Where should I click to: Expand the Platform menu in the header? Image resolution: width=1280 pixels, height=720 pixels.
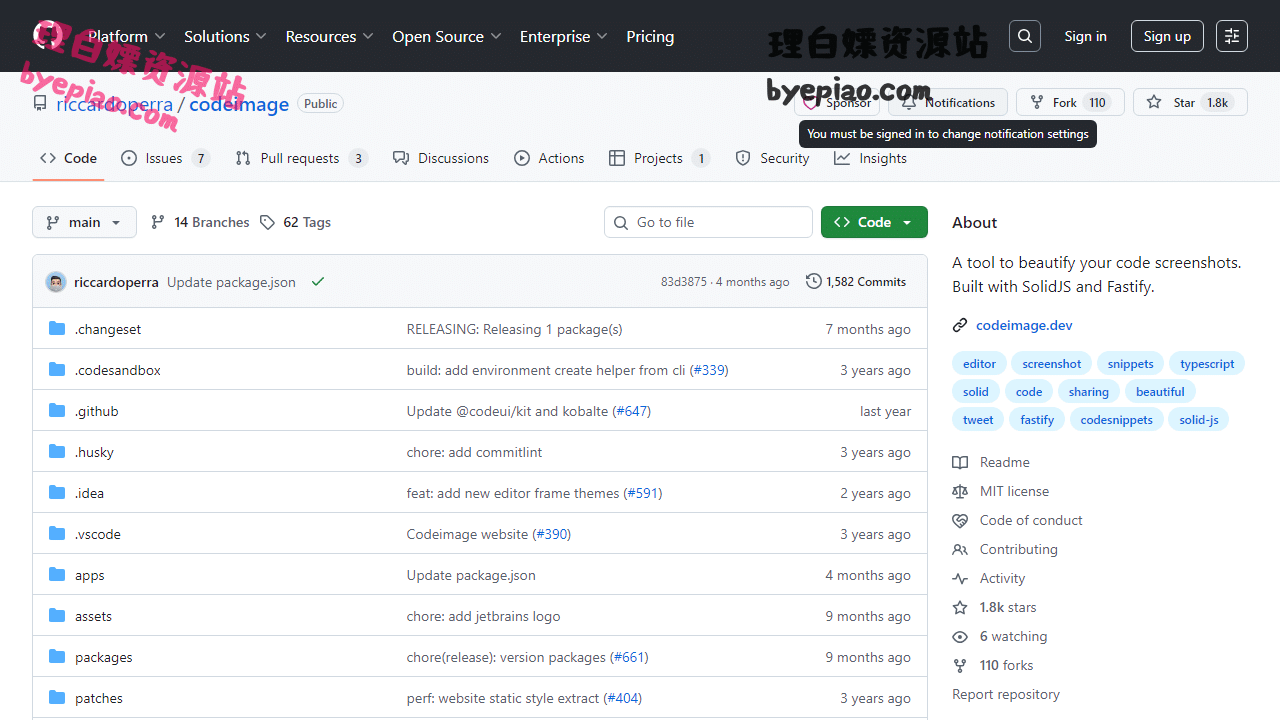pos(126,36)
